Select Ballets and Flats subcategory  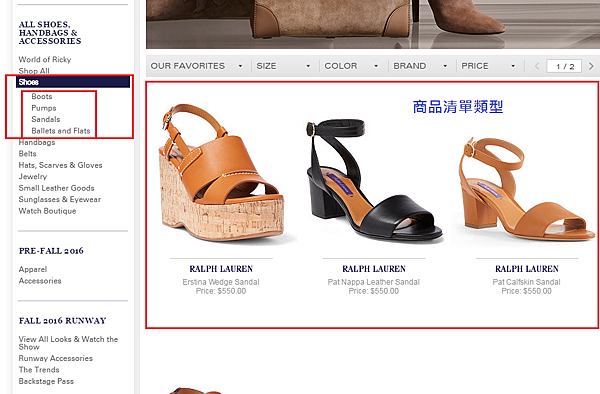point(60,131)
